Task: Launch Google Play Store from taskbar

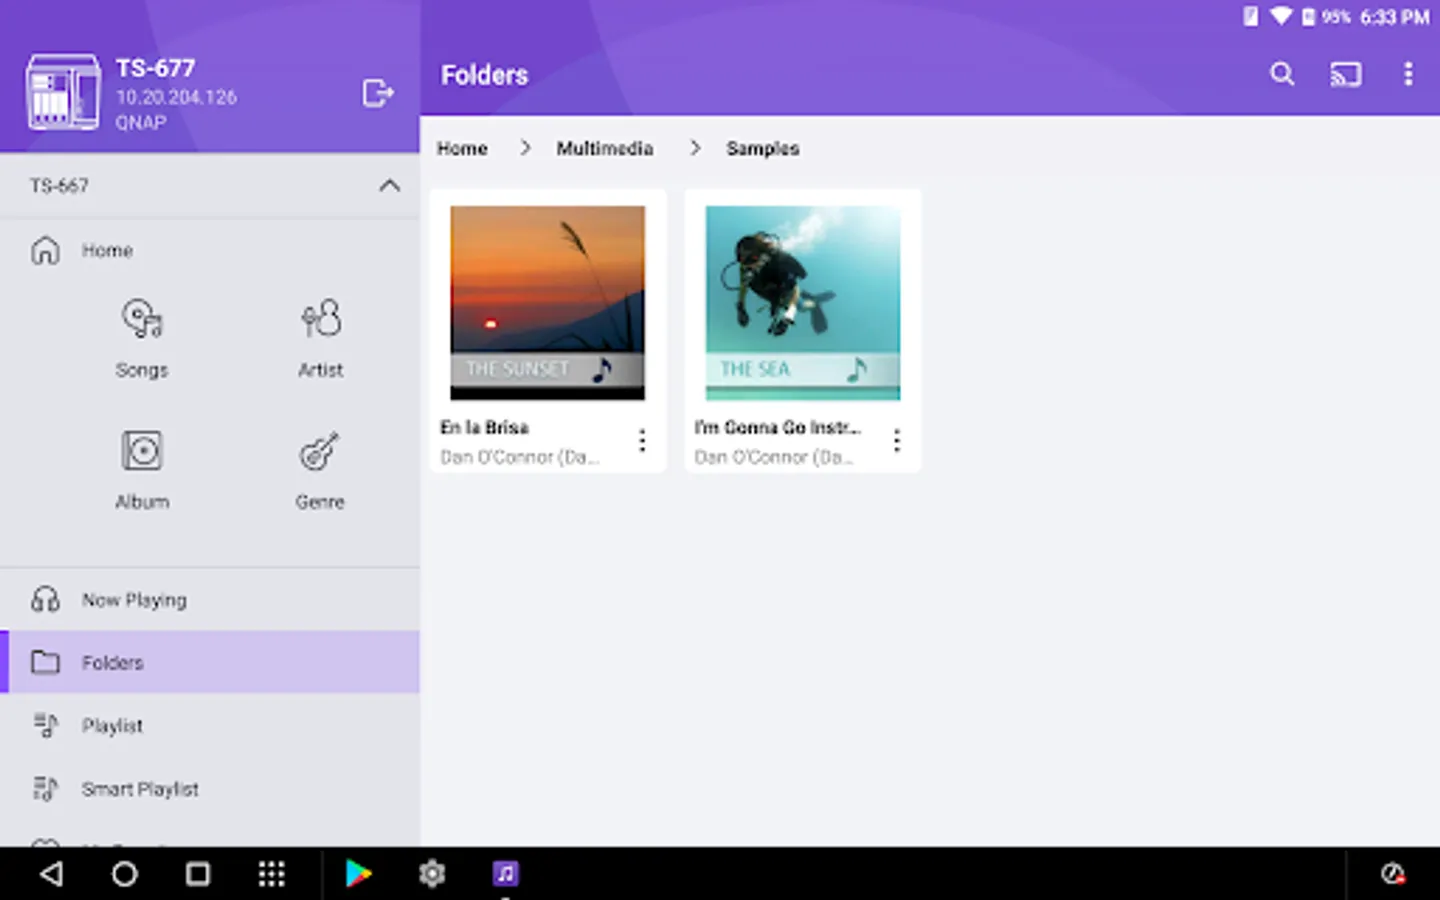Action: coord(358,874)
